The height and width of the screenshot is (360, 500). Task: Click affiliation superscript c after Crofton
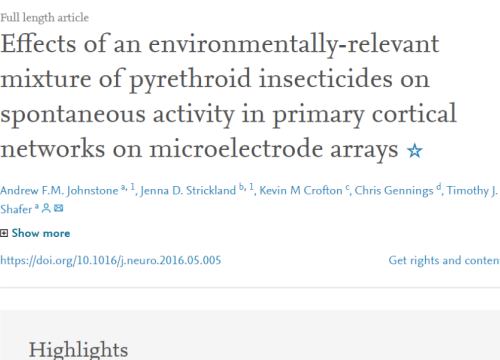click(347, 188)
